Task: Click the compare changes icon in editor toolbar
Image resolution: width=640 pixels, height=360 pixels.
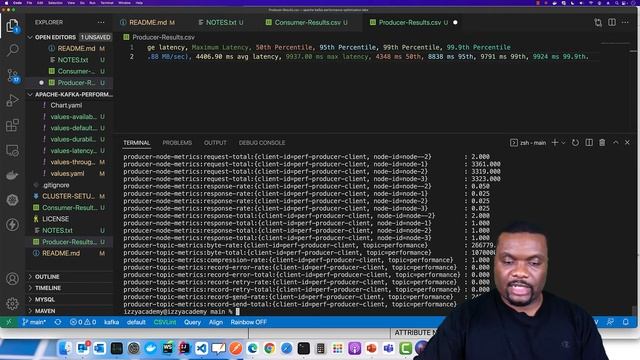Action: [598, 22]
